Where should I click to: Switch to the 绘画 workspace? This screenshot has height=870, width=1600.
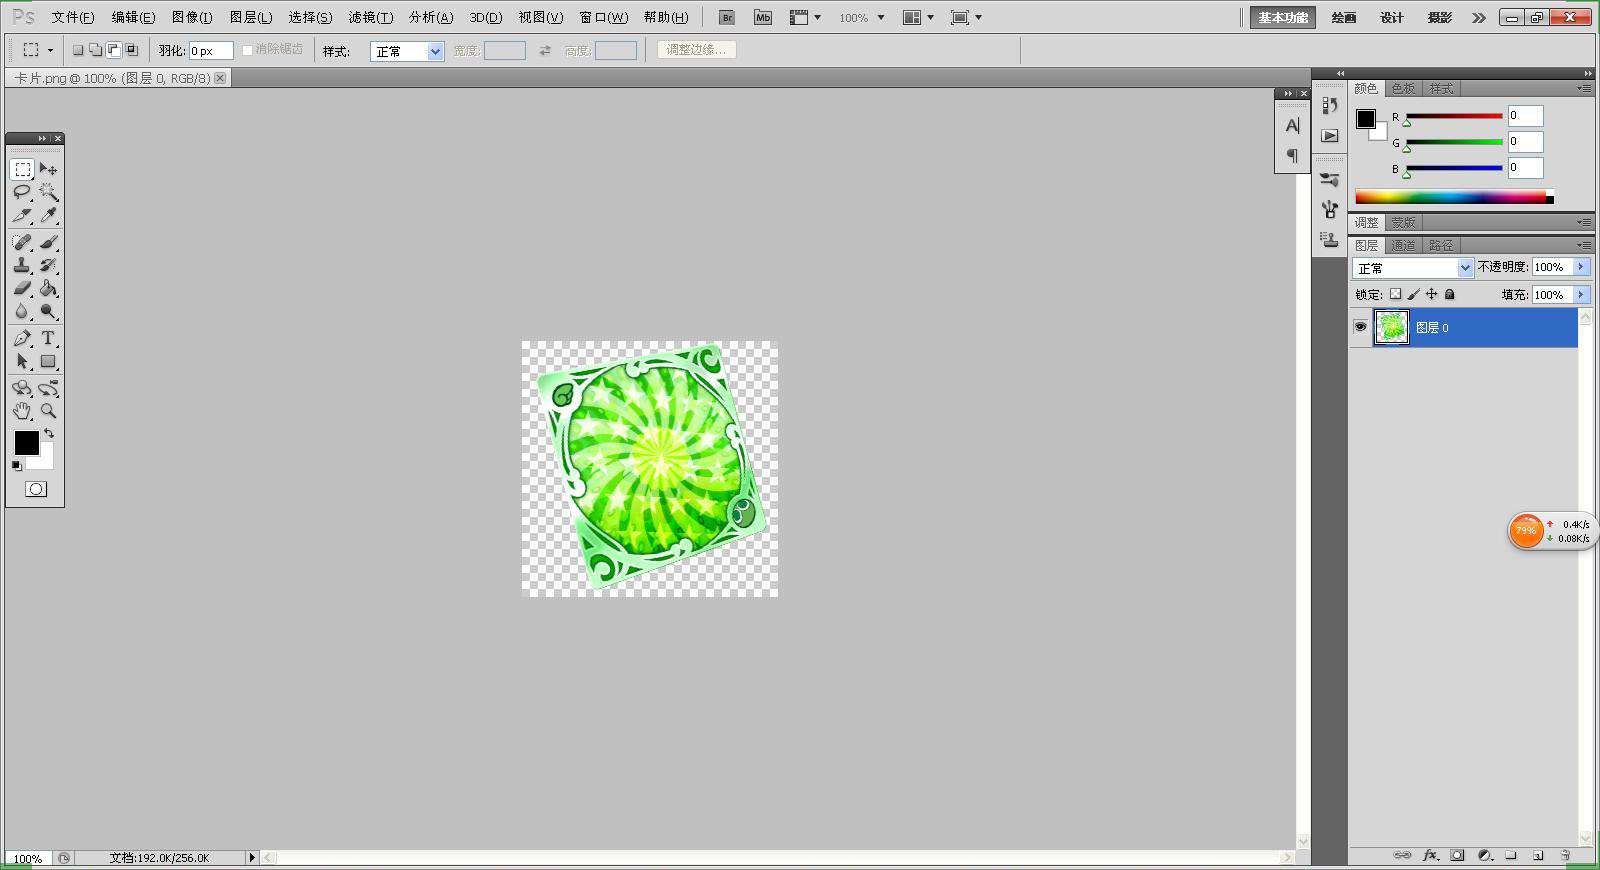[x=1345, y=17]
